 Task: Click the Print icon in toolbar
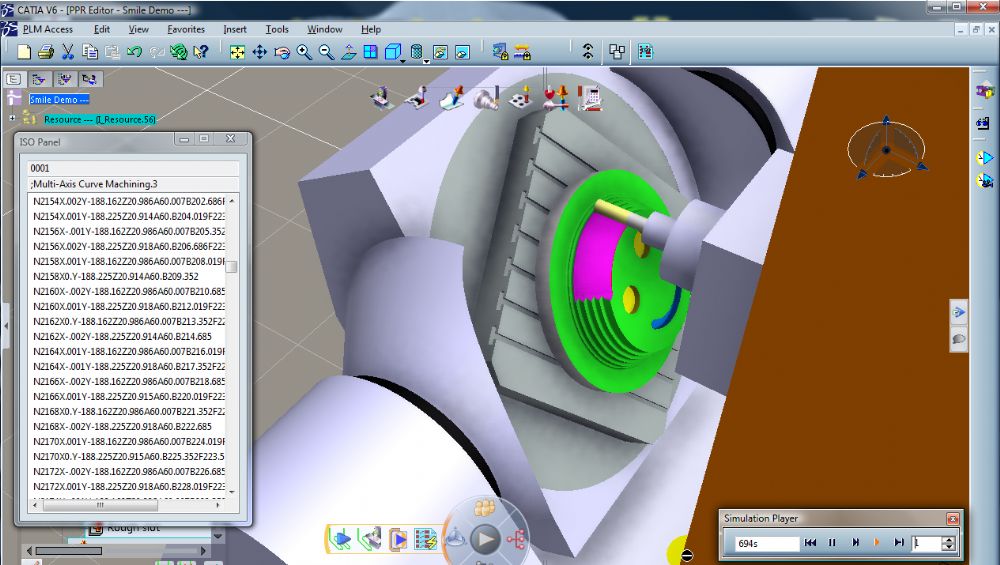pyautogui.click(x=46, y=52)
